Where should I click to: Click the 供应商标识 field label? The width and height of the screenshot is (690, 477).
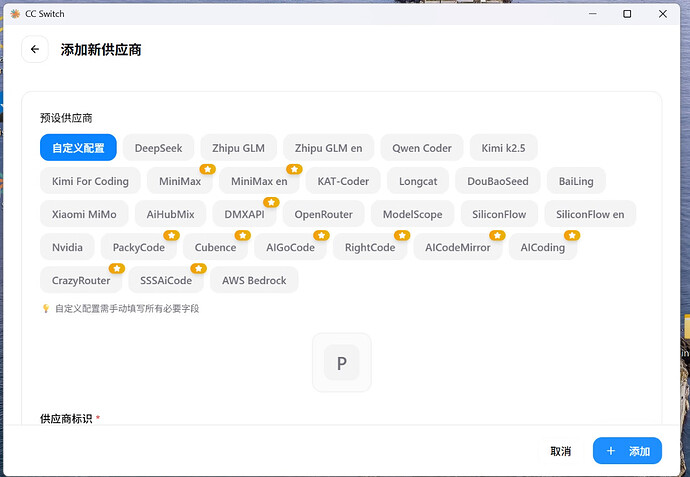click(66, 418)
